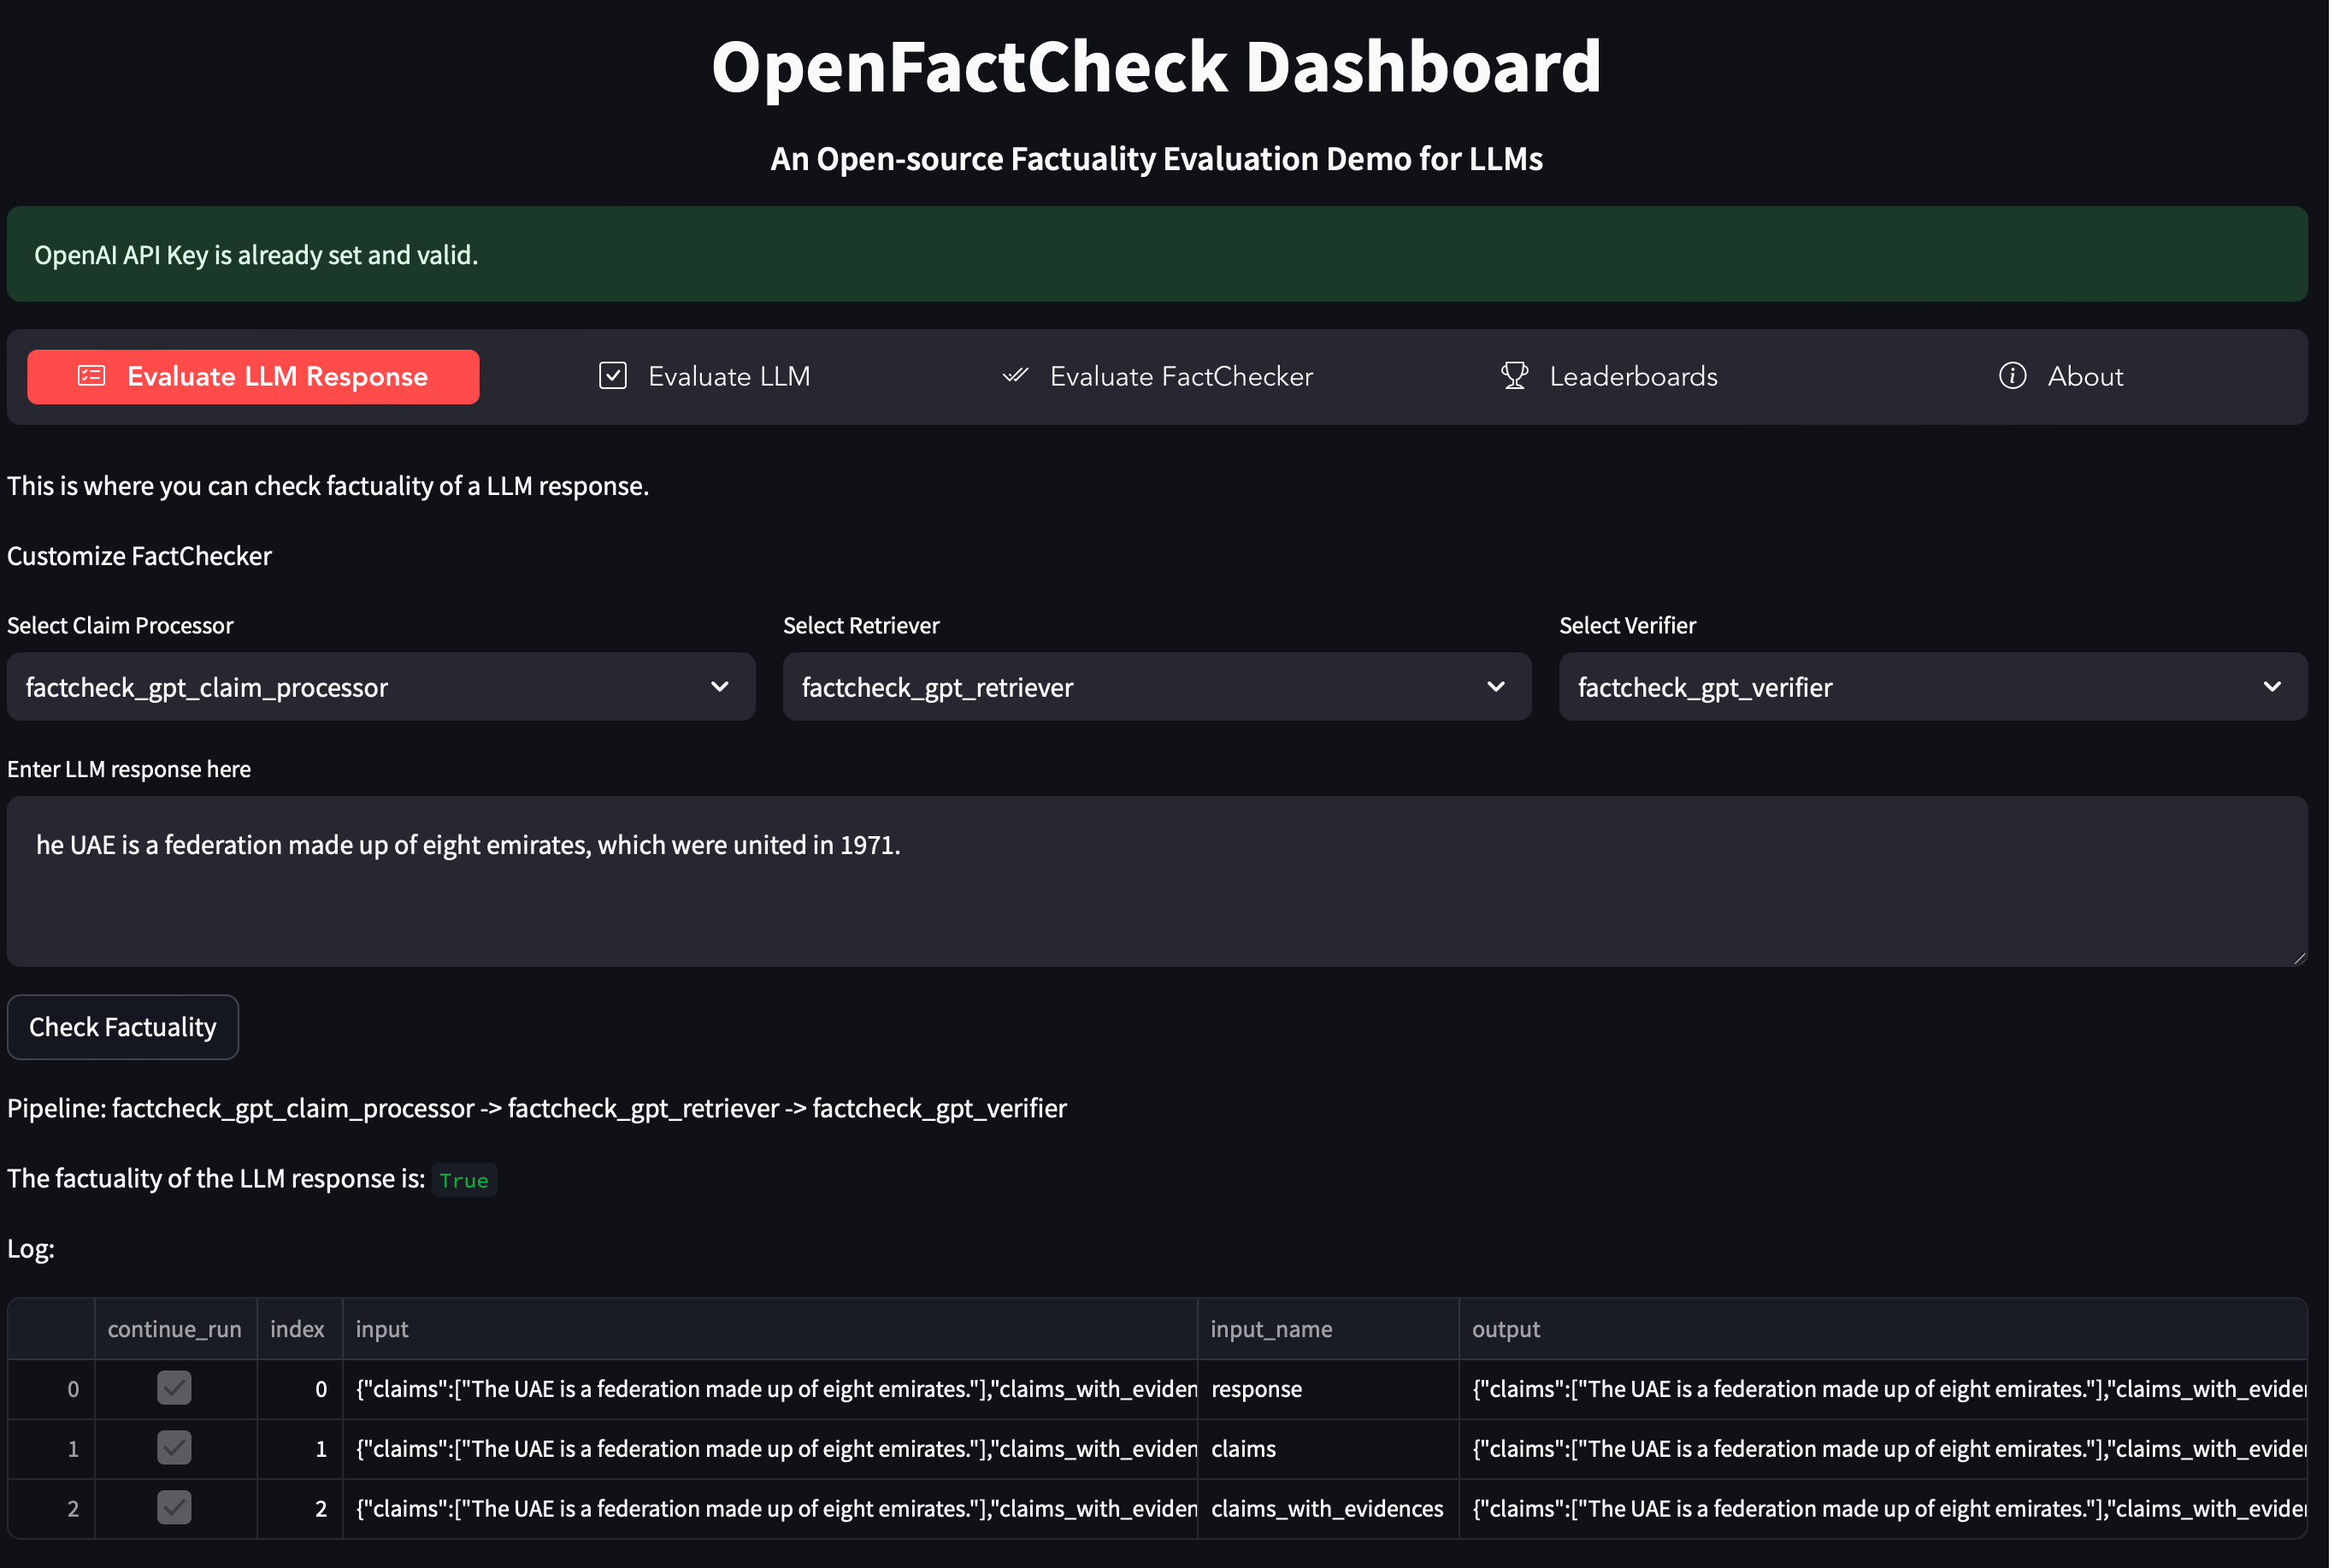Click the index cell in log row 2
Viewport: 2334px width, 1568px height.
pos(300,1510)
